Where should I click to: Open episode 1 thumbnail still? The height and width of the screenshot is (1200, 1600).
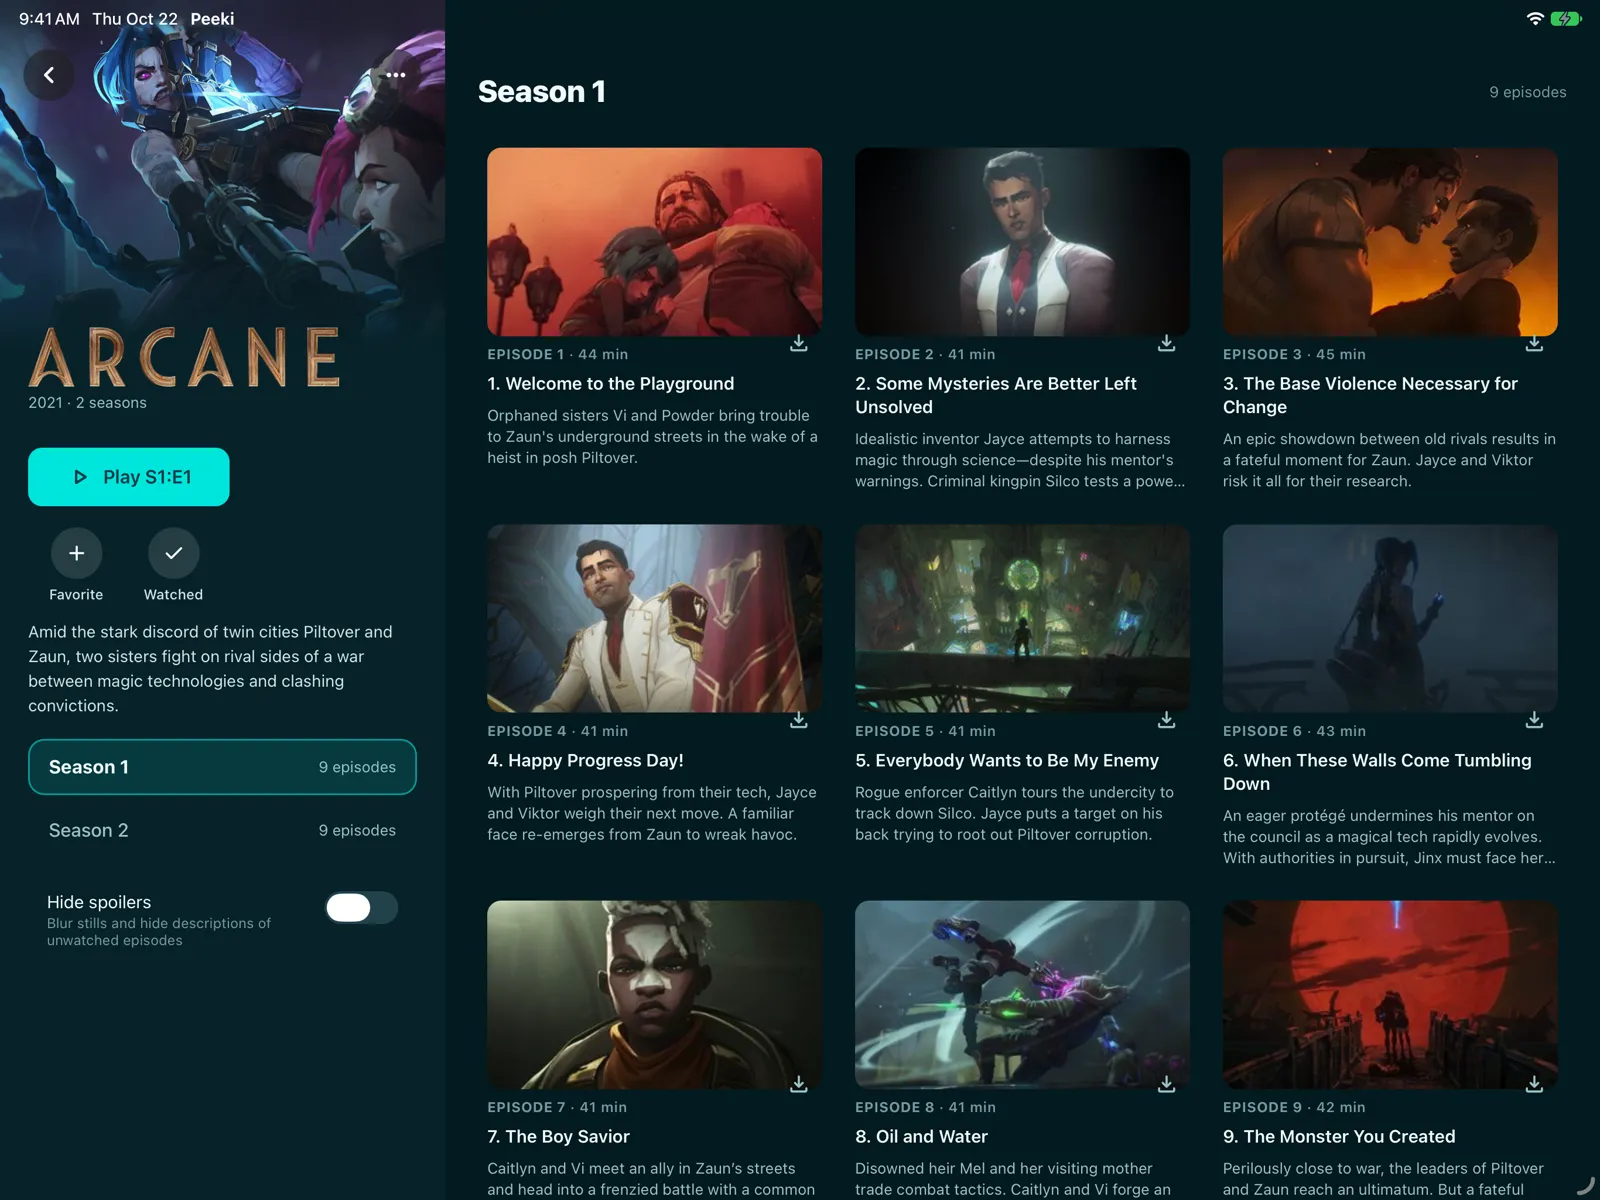tap(655, 242)
